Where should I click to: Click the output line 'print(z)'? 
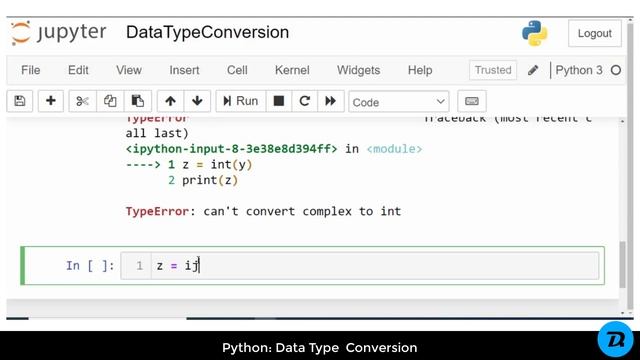pos(210,180)
